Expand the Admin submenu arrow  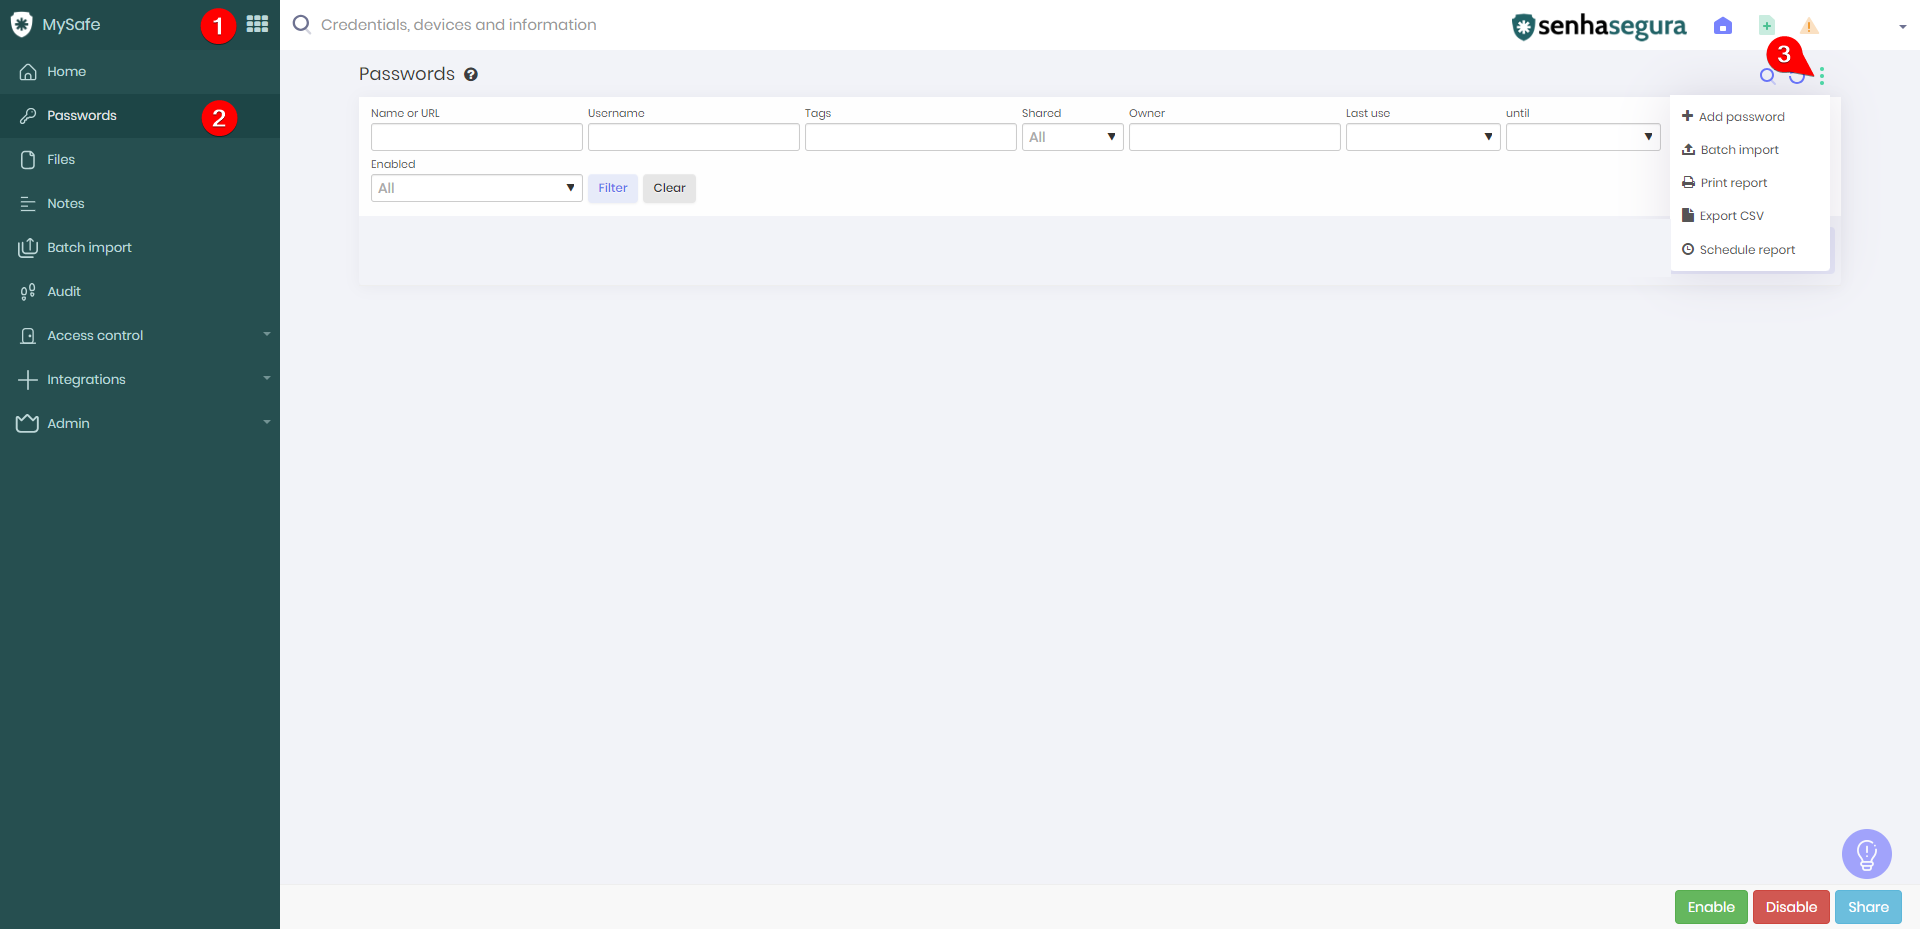click(267, 422)
